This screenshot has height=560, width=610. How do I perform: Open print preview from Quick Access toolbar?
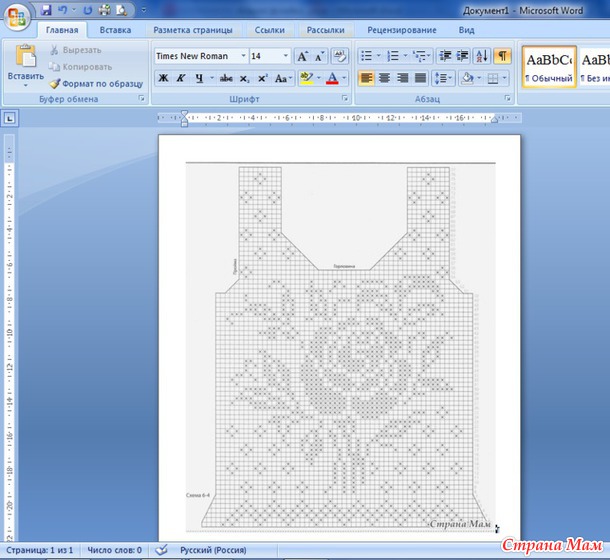pos(121,10)
